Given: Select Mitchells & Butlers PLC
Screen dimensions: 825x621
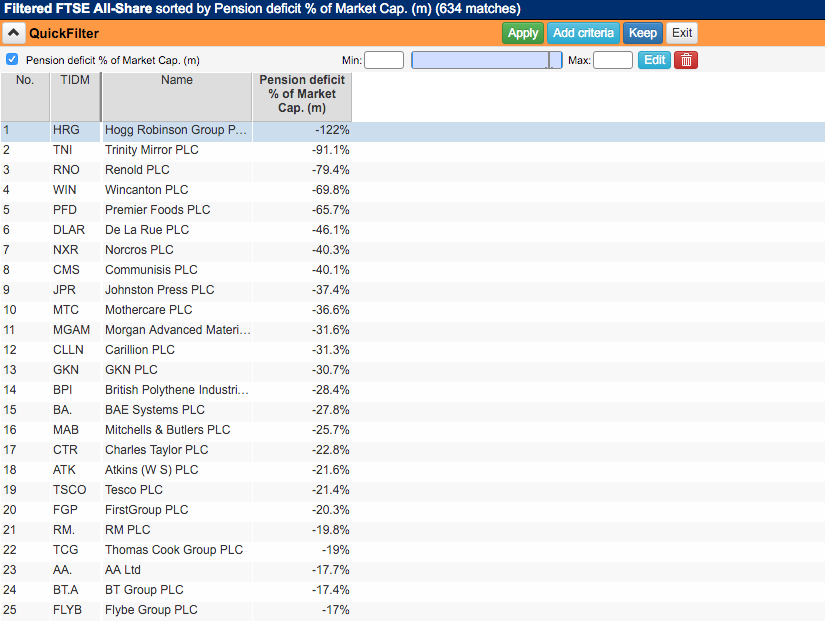Looking at the screenshot, I should pyautogui.click(x=167, y=430).
